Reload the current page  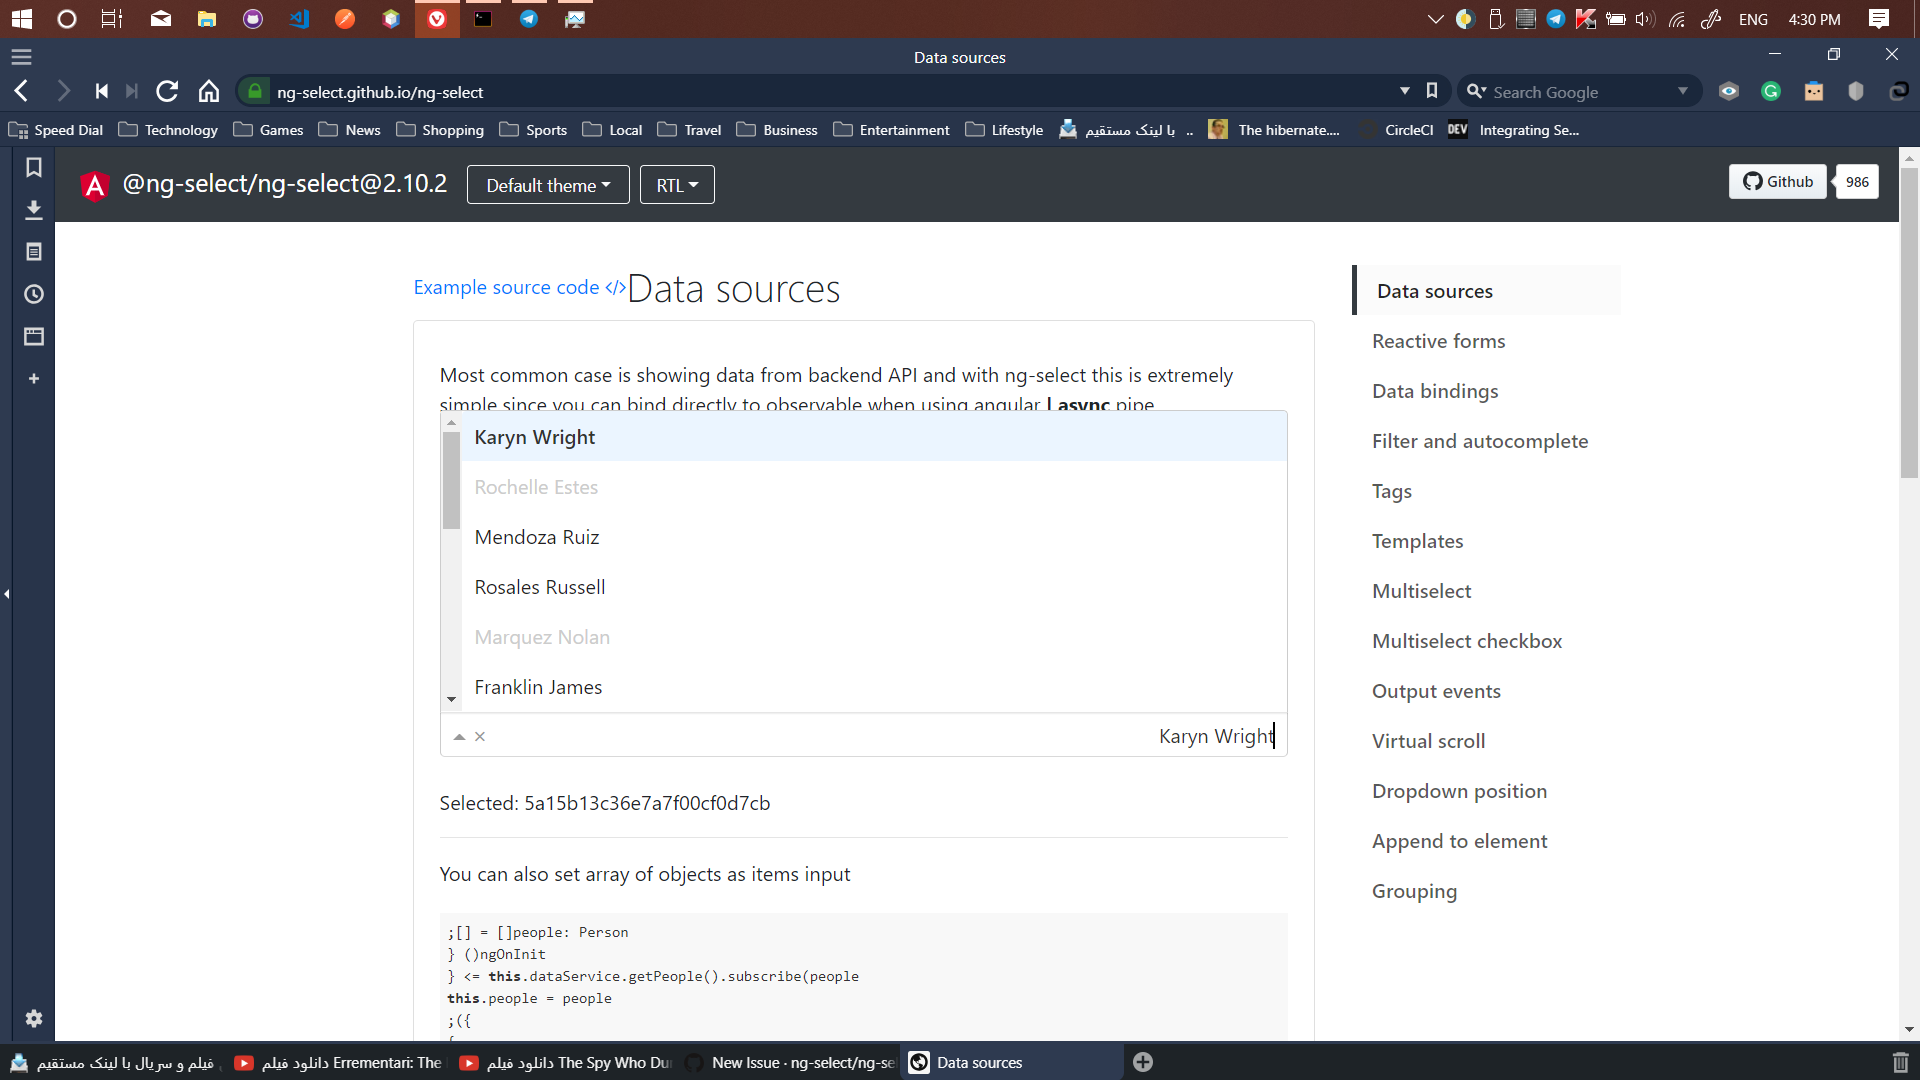click(167, 91)
